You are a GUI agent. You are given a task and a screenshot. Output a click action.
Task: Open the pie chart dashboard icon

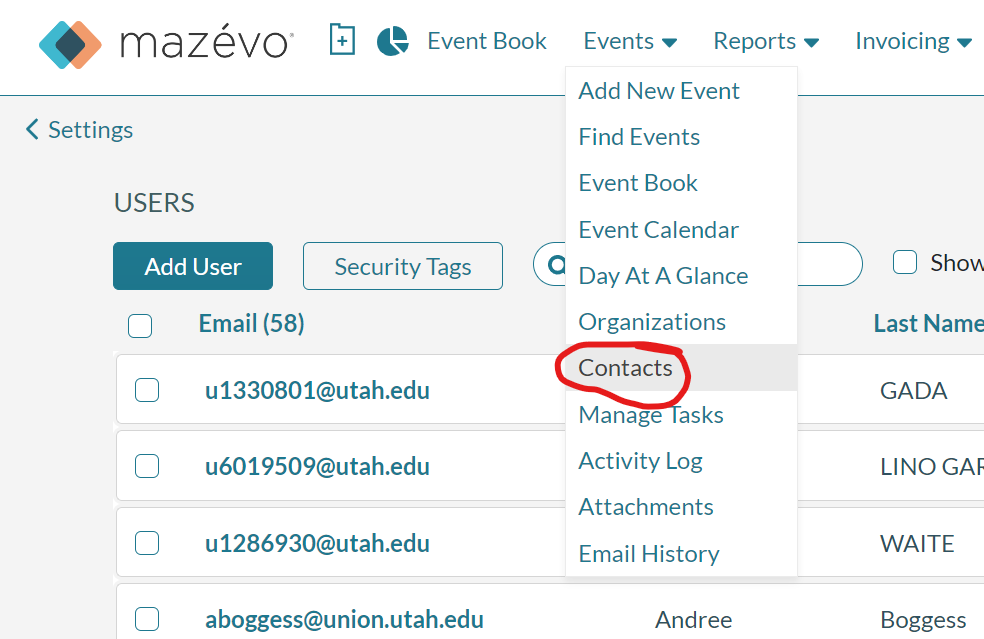tap(393, 41)
